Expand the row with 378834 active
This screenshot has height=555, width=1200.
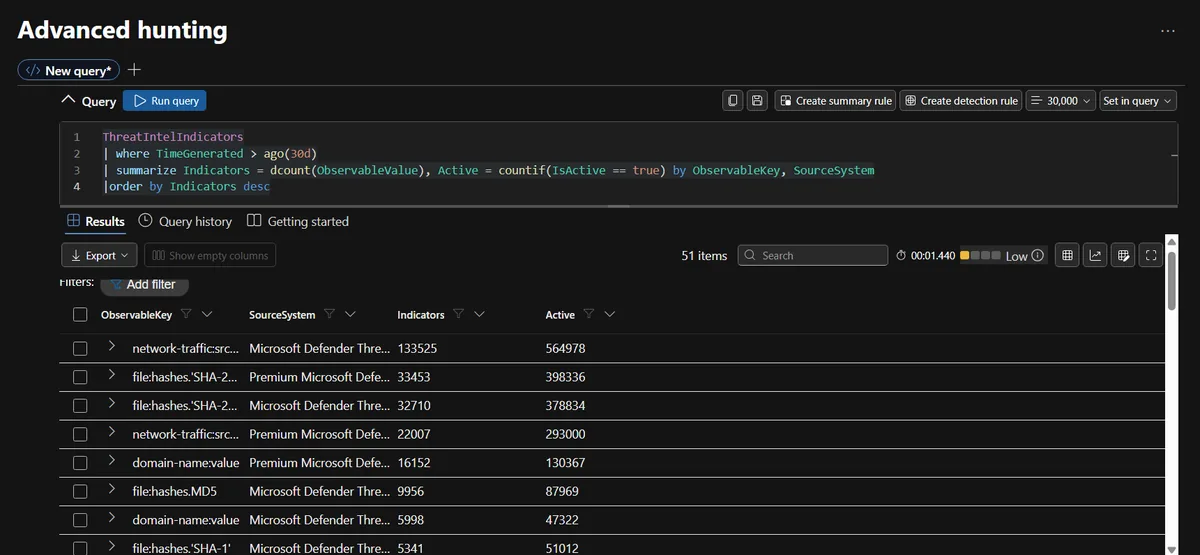pos(112,404)
